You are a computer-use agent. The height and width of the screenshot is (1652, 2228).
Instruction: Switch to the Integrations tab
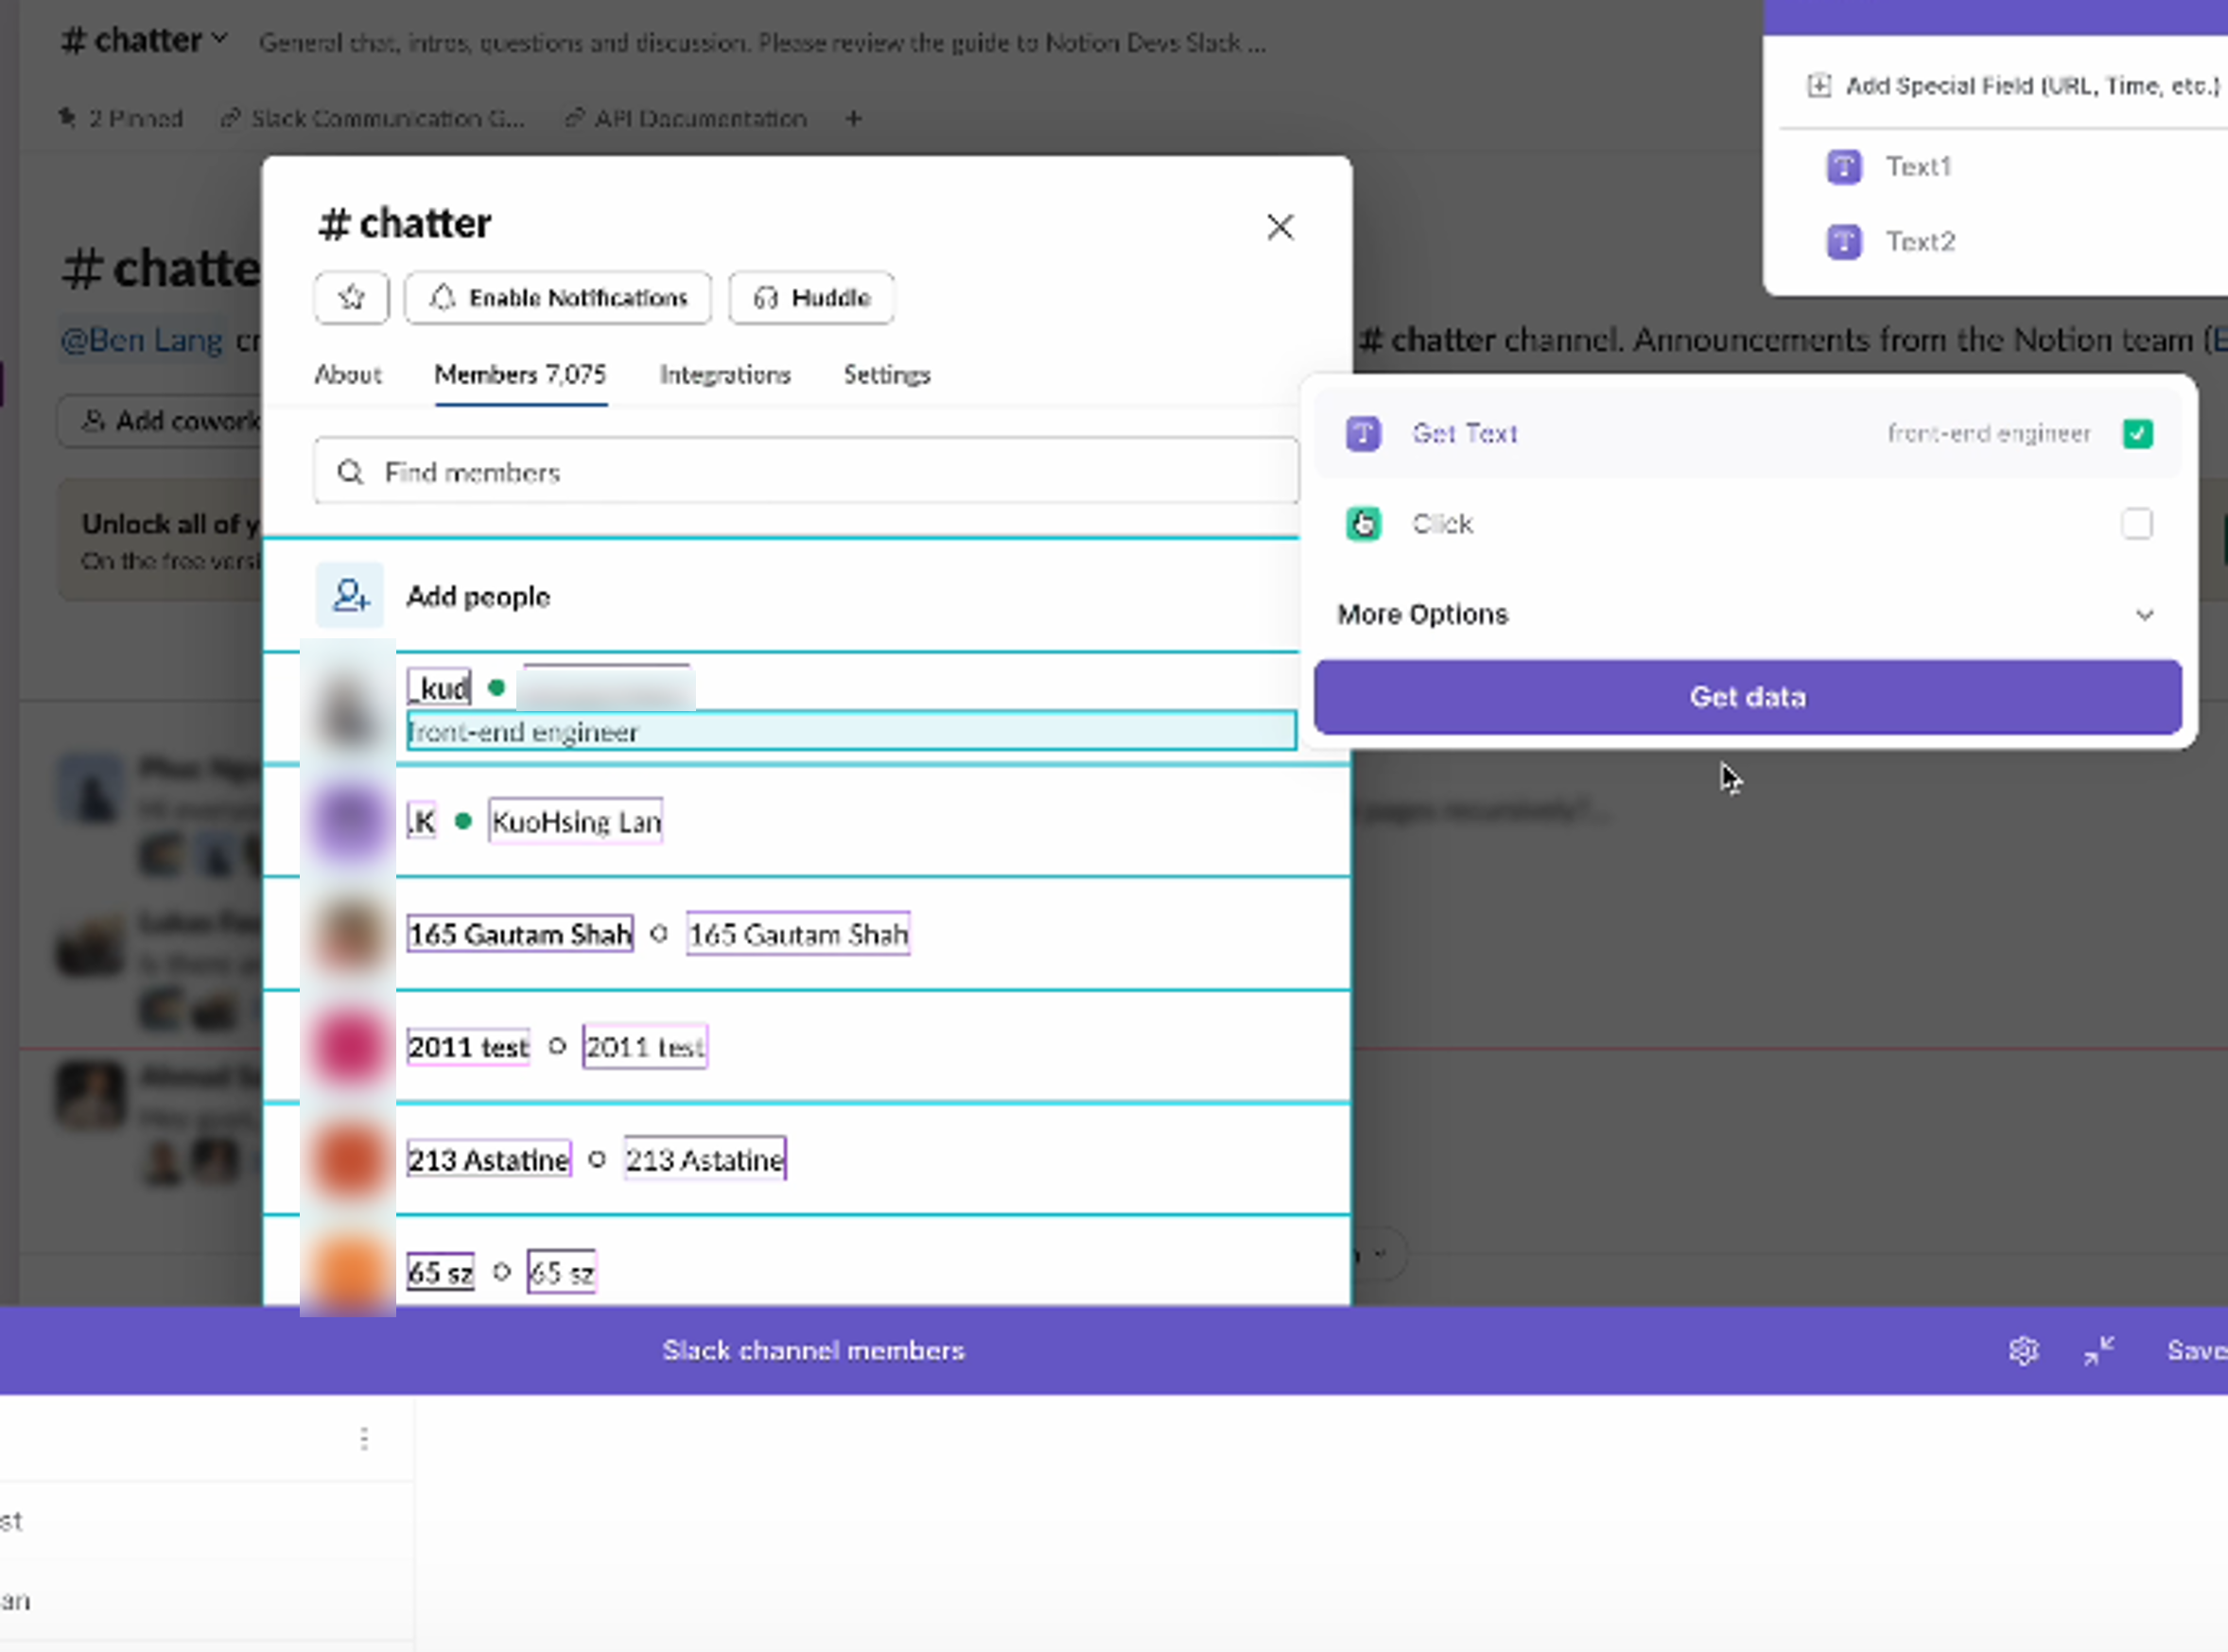(x=725, y=374)
